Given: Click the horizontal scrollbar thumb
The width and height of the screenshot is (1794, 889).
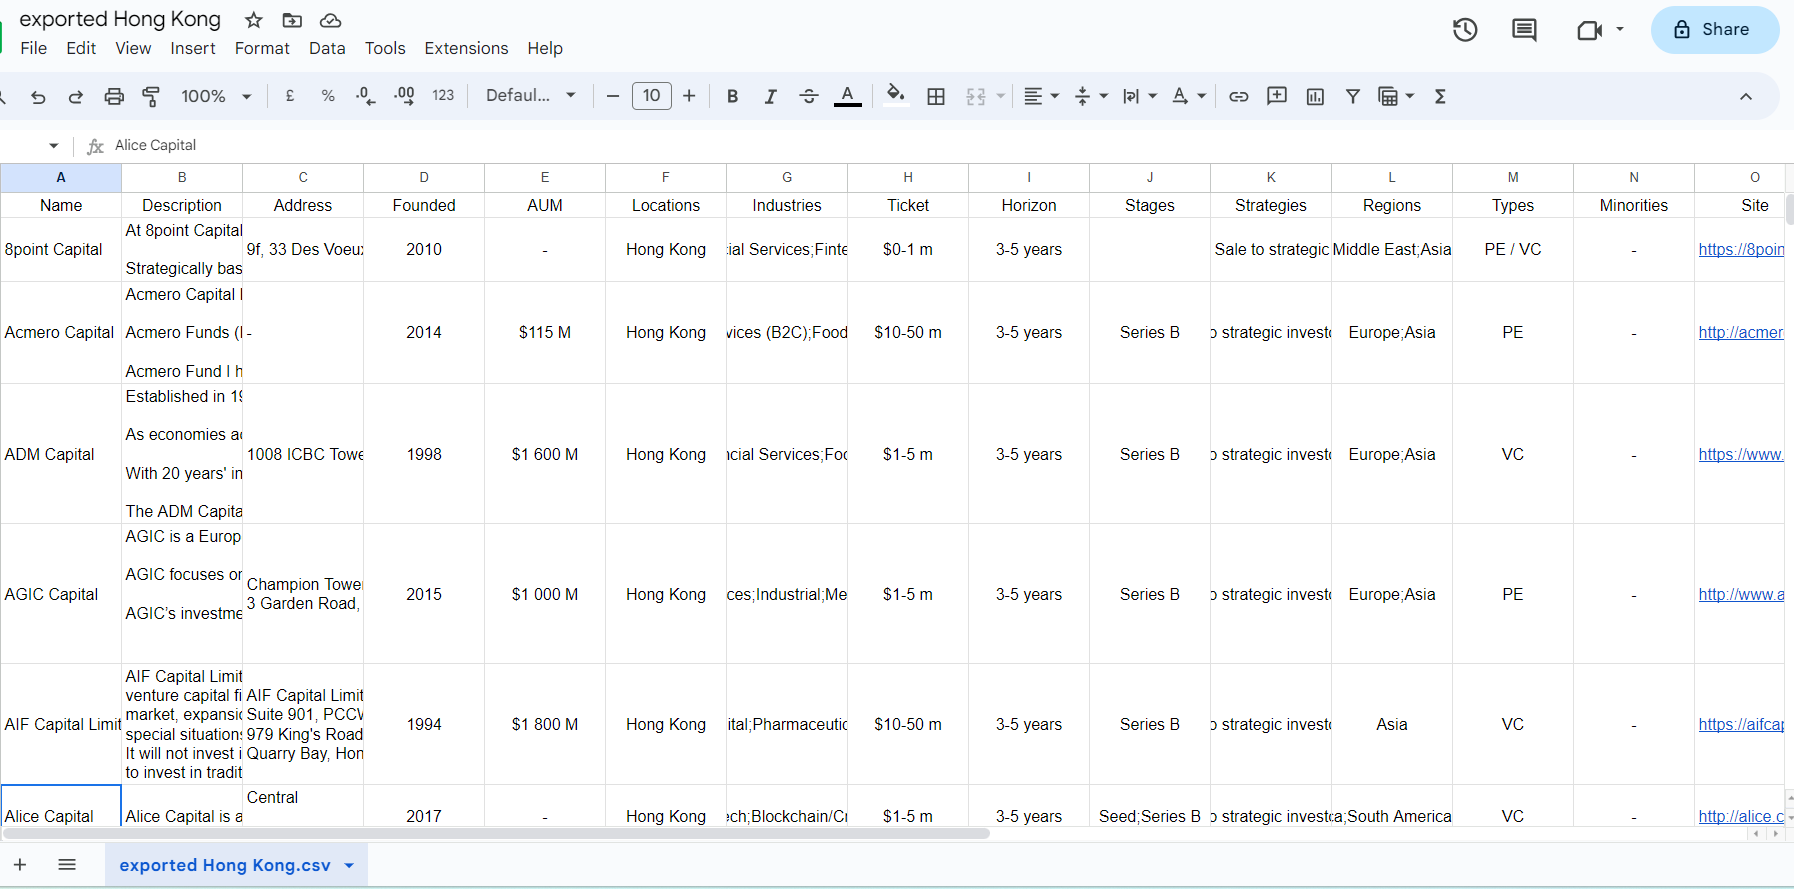Looking at the screenshot, I should [x=495, y=833].
